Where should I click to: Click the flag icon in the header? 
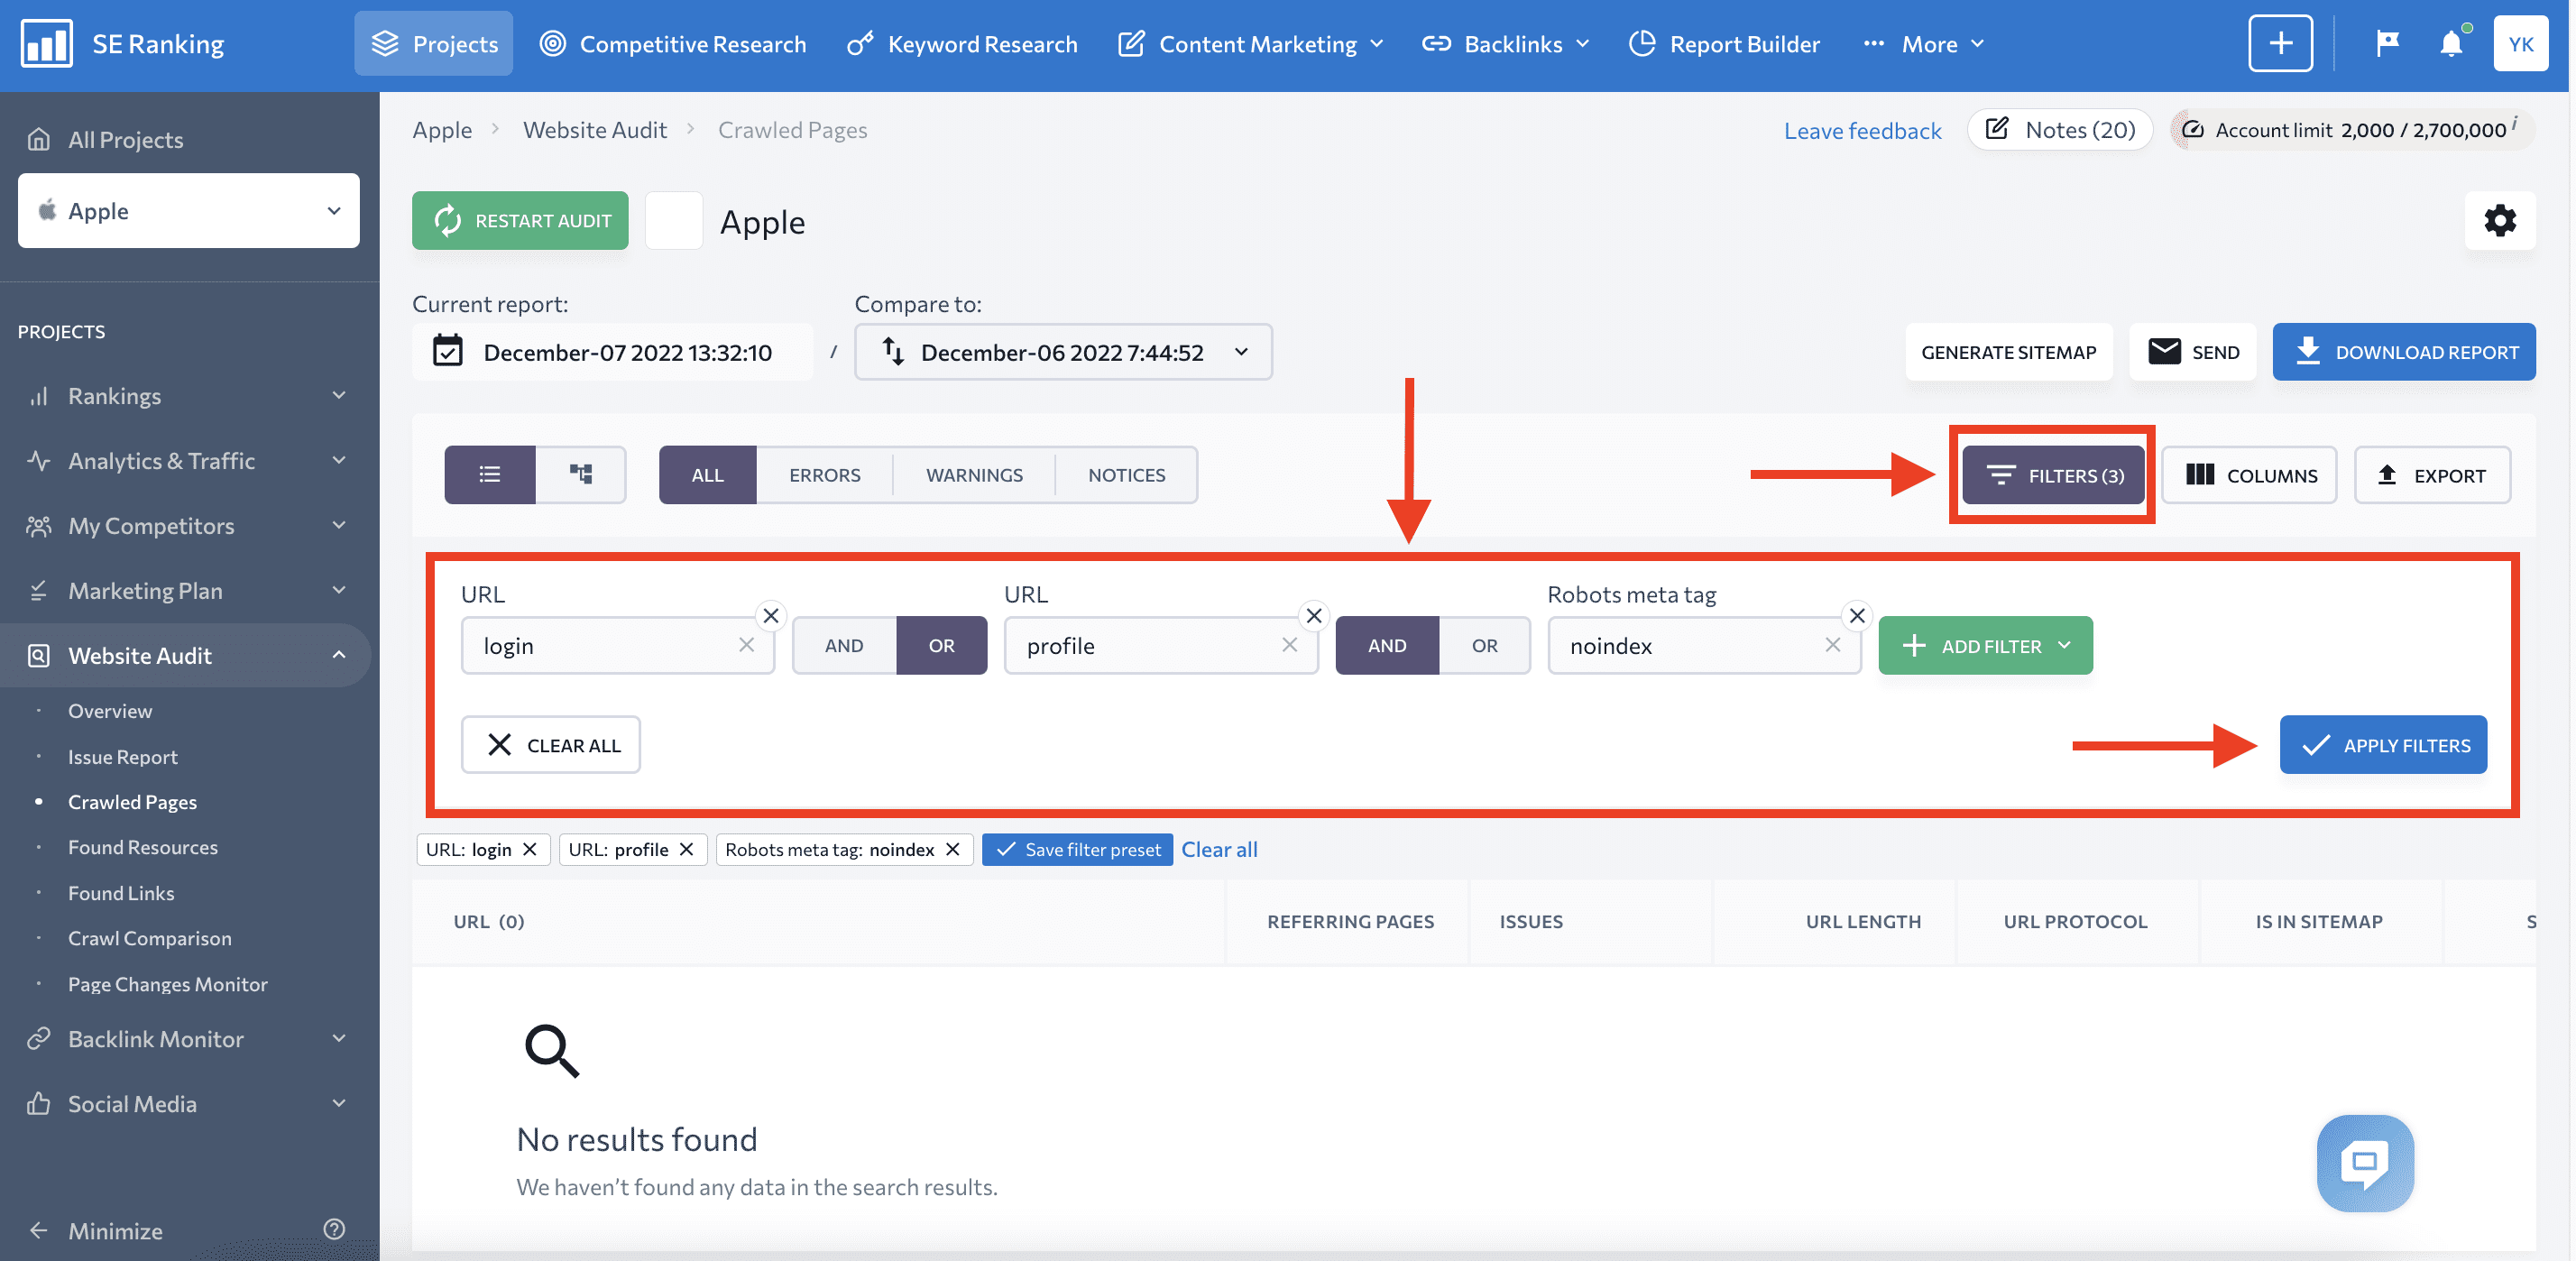pos(2387,43)
